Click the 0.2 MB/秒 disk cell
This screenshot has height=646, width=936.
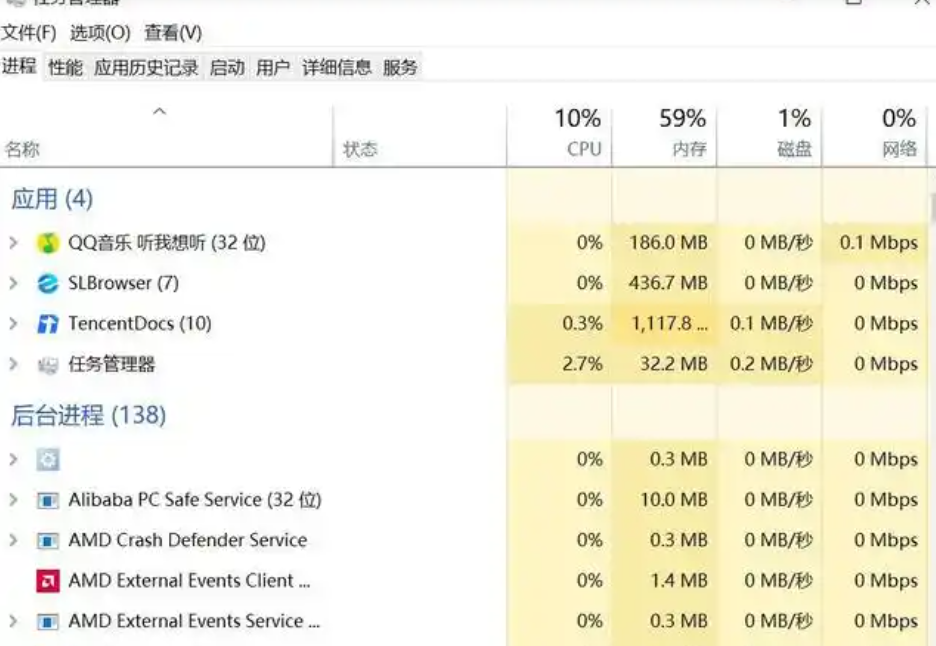tap(769, 365)
